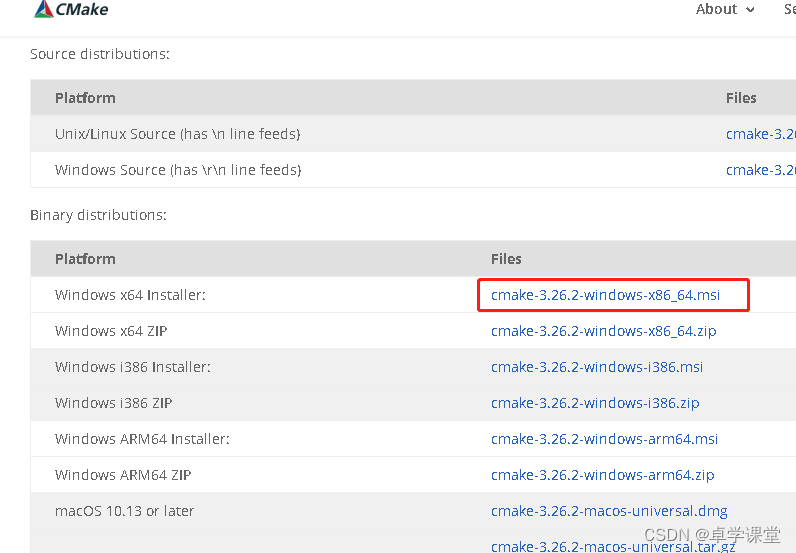This screenshot has width=796, height=553.
Task: Click the 'Source distributions:' heading
Action: point(100,54)
